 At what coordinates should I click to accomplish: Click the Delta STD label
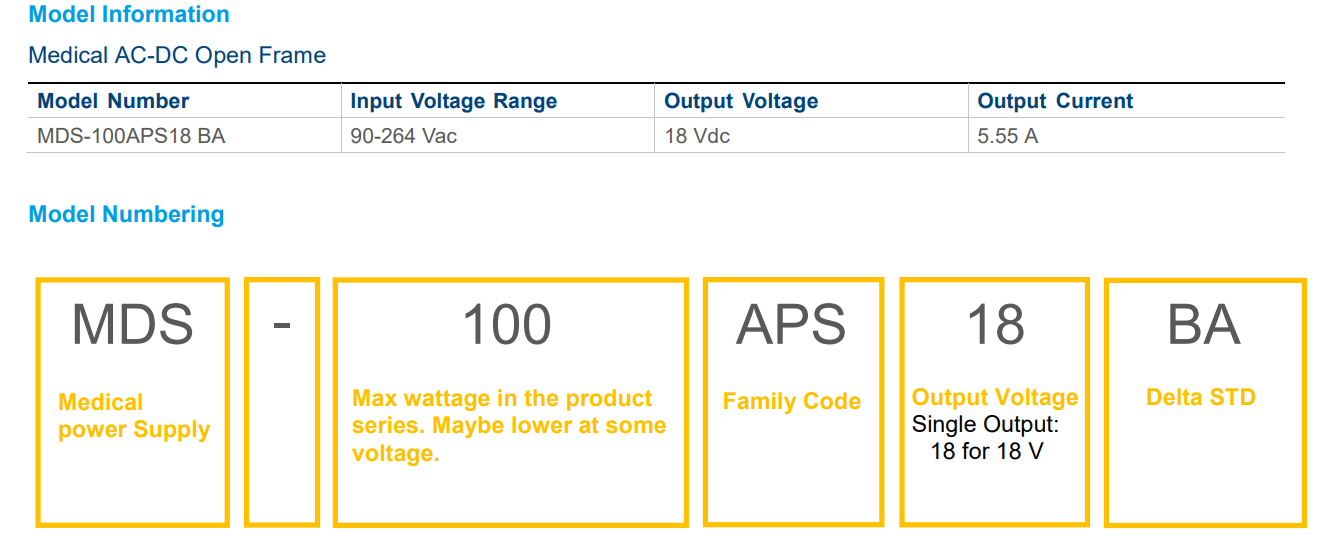coord(1200,397)
